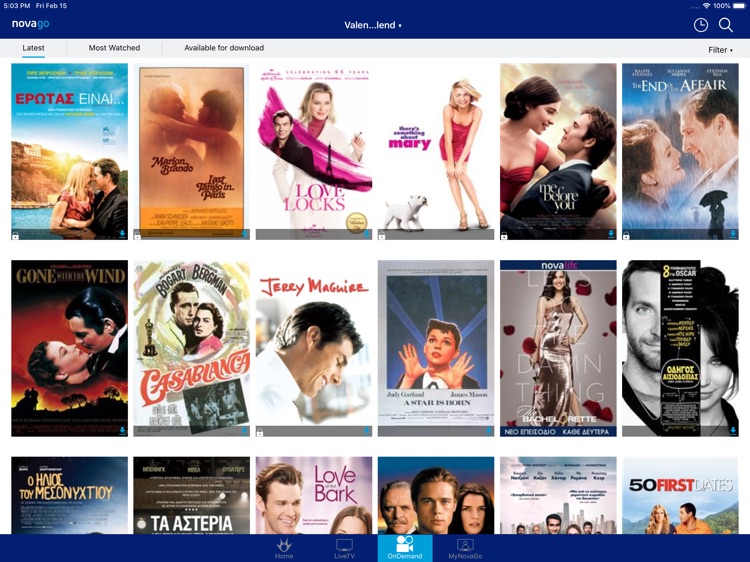Open the city skyline movie poster beside 50 First Dates
The width and height of the screenshot is (750, 562).
pos(558,496)
